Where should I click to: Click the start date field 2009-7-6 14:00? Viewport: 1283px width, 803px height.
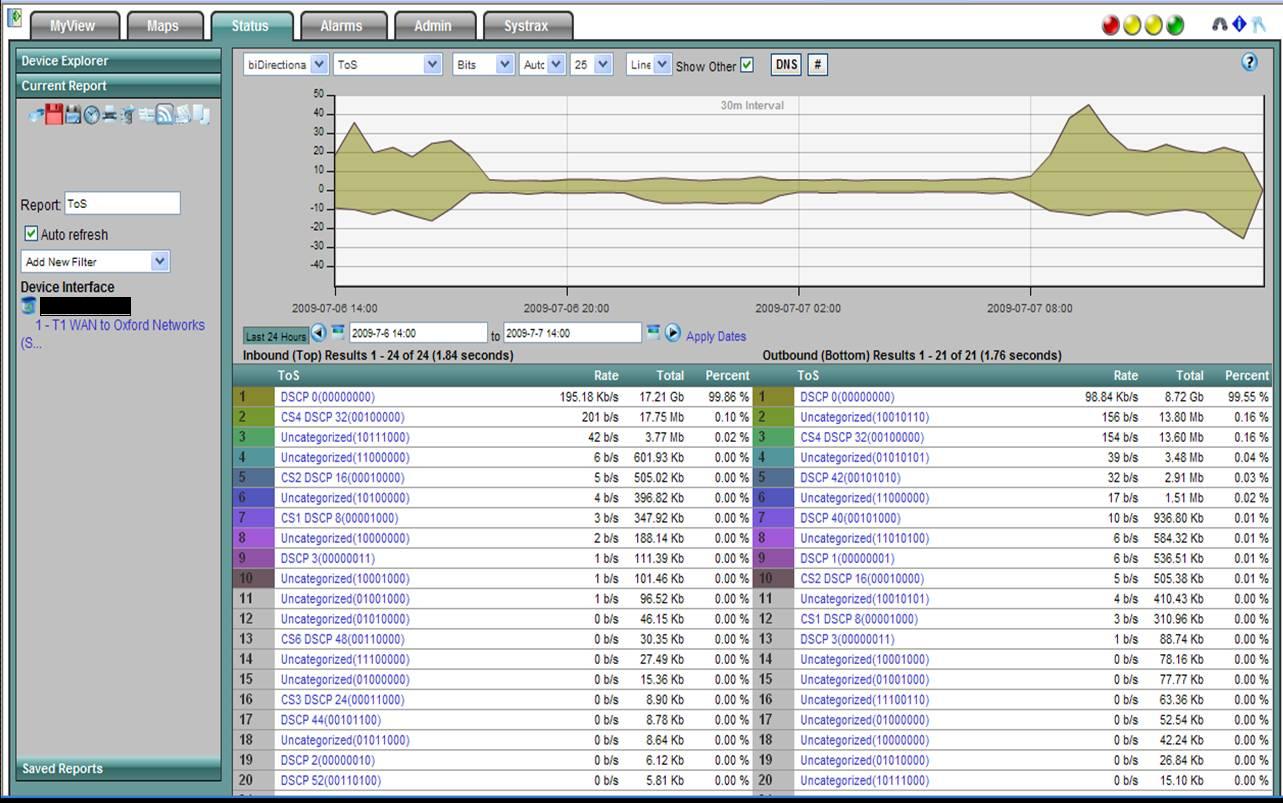pyautogui.click(x=418, y=333)
